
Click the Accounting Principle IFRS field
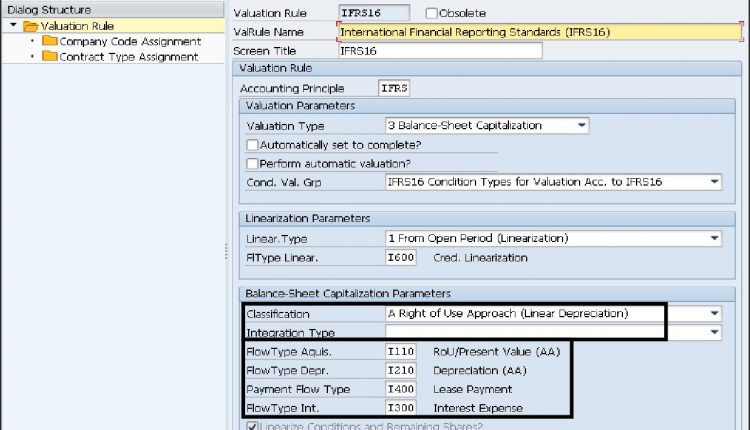394,88
